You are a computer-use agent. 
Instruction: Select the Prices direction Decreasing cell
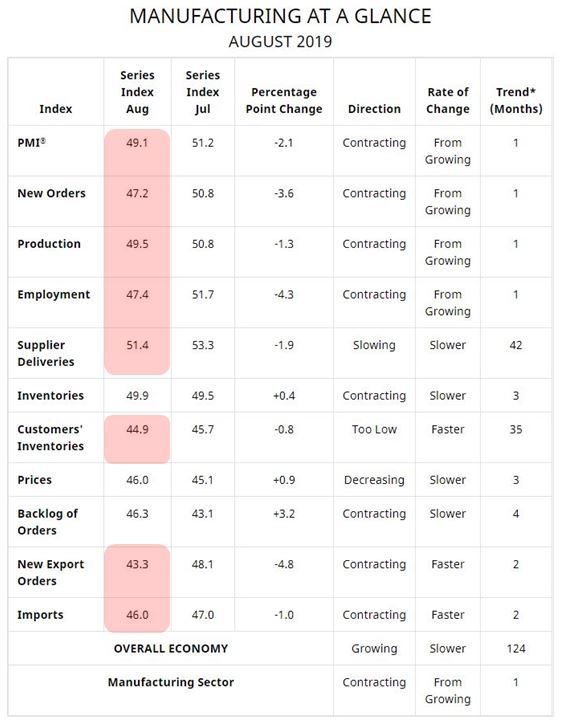click(x=374, y=480)
